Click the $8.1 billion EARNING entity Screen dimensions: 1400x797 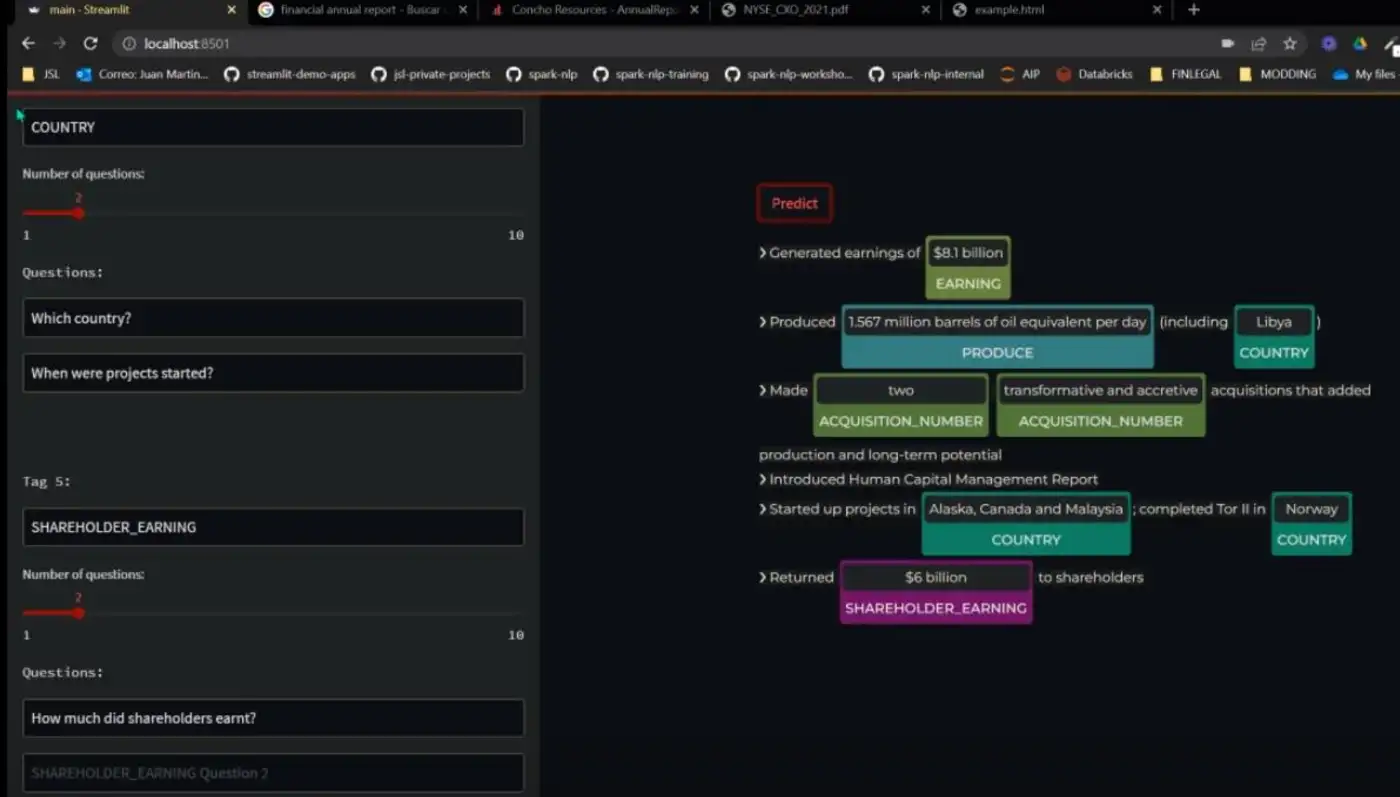(x=967, y=267)
